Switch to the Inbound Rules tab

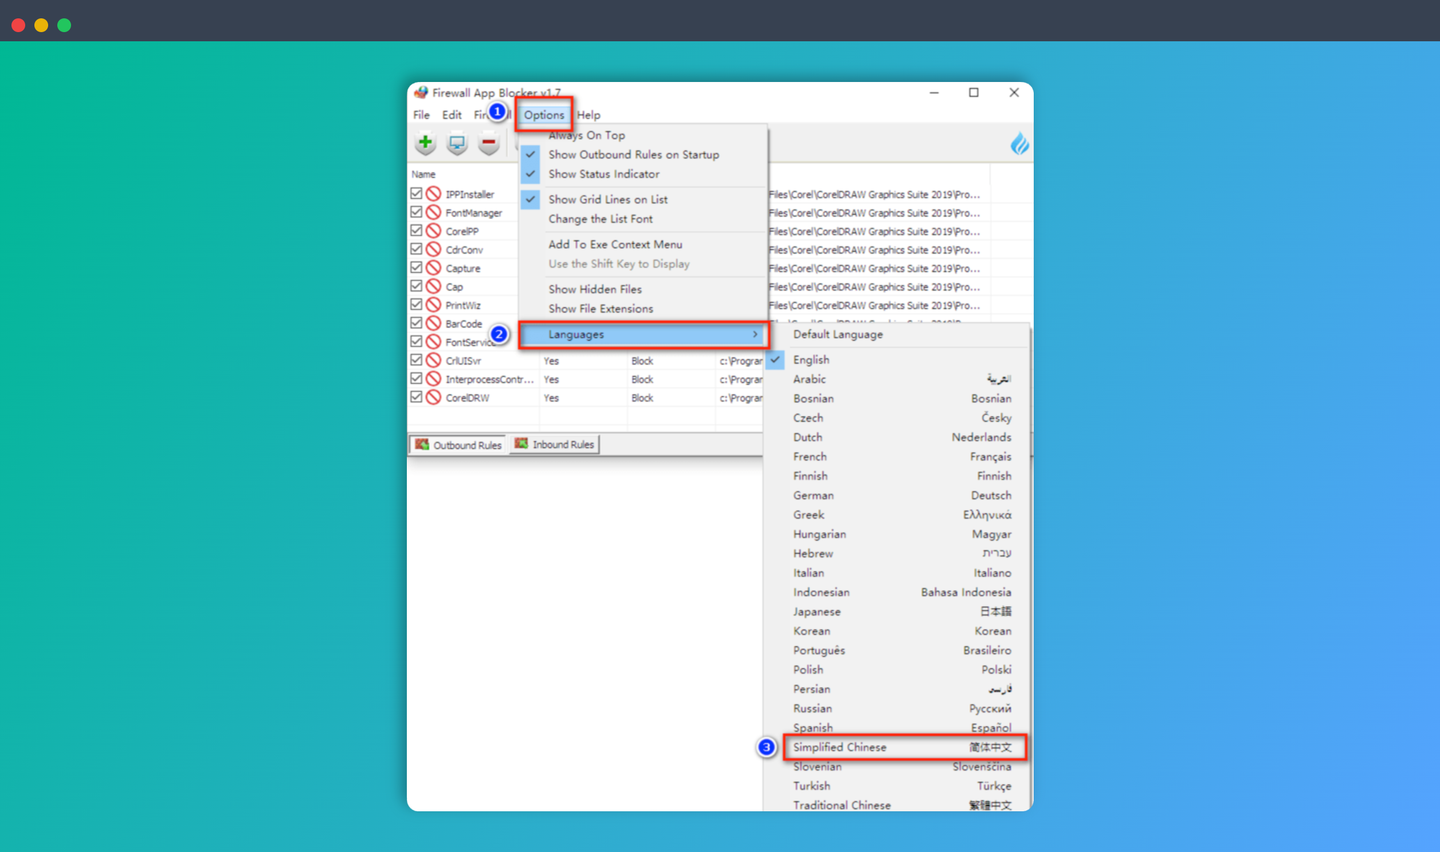[561, 444]
